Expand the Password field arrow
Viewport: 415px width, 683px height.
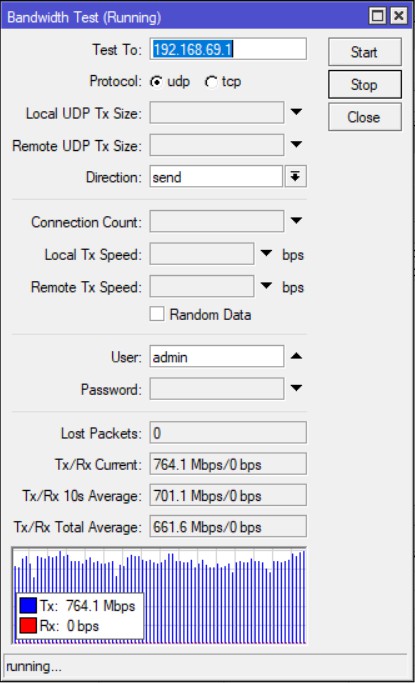[296, 388]
